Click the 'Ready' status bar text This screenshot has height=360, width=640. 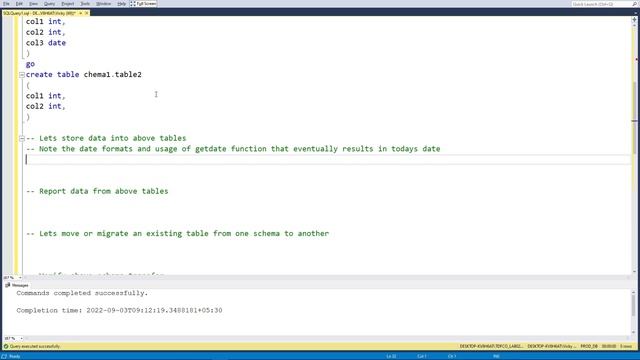tap(14, 356)
